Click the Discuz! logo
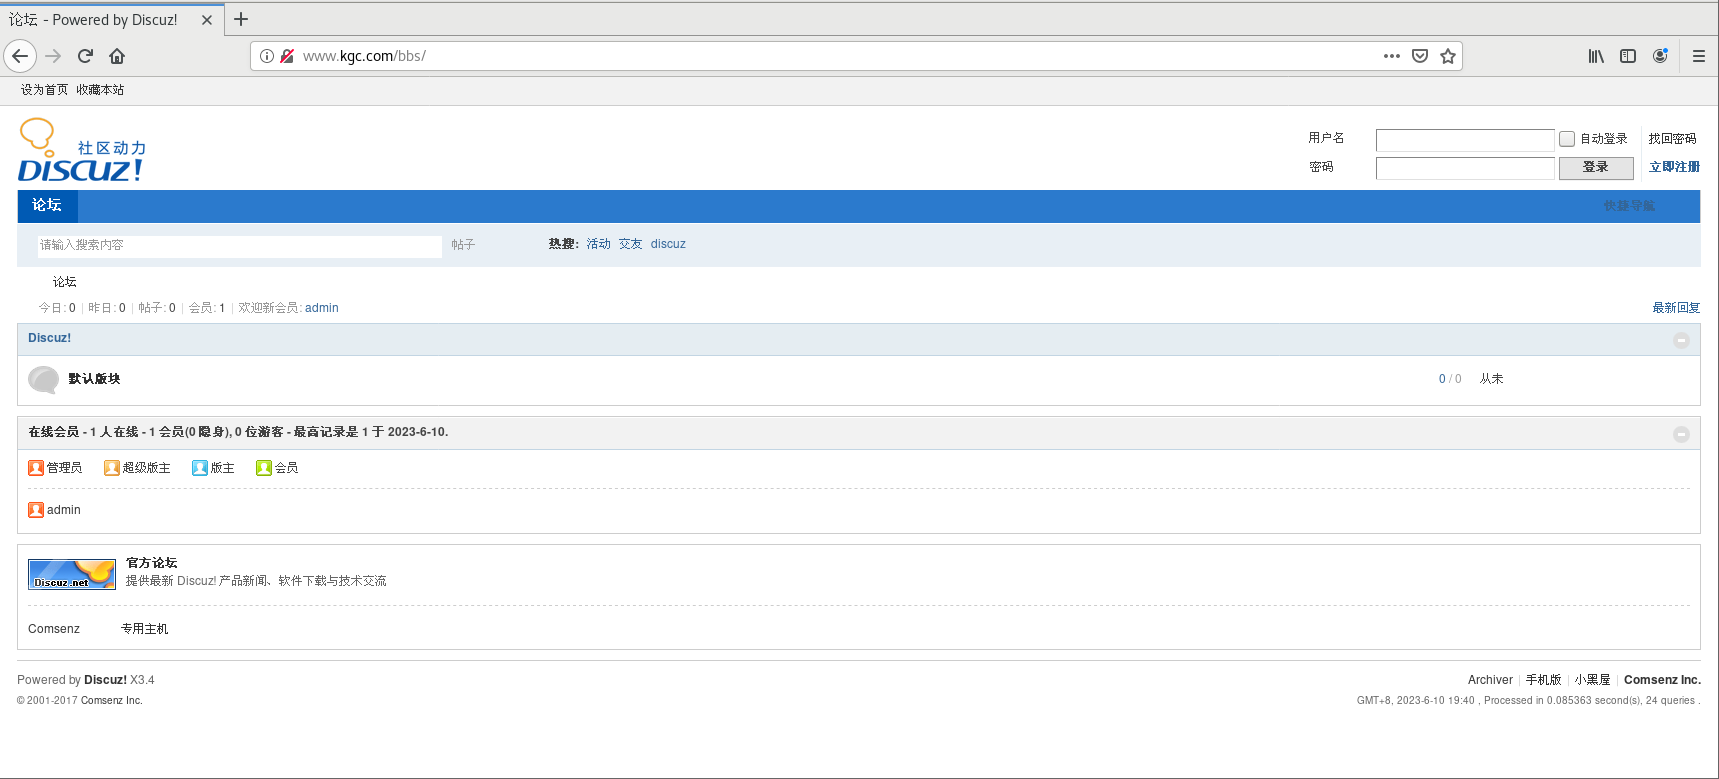The image size is (1719, 779). [x=82, y=150]
